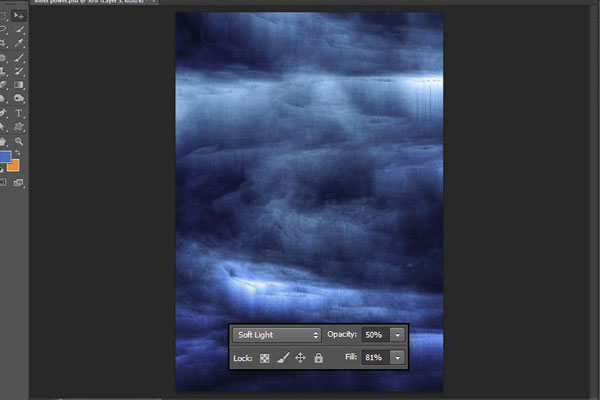Viewport: 600px width, 400px height.
Task: Click the Opacity 50% value field
Action: click(376, 335)
